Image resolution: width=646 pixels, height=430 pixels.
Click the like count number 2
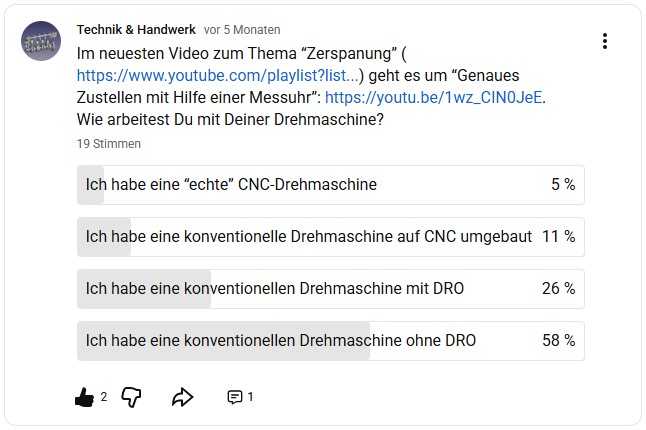(104, 397)
